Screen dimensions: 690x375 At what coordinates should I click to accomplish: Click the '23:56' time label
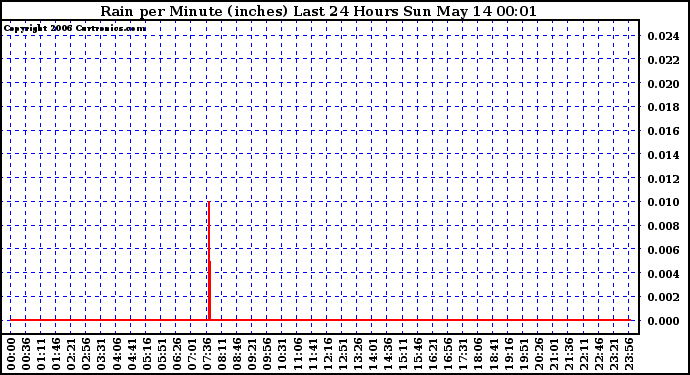click(x=629, y=354)
